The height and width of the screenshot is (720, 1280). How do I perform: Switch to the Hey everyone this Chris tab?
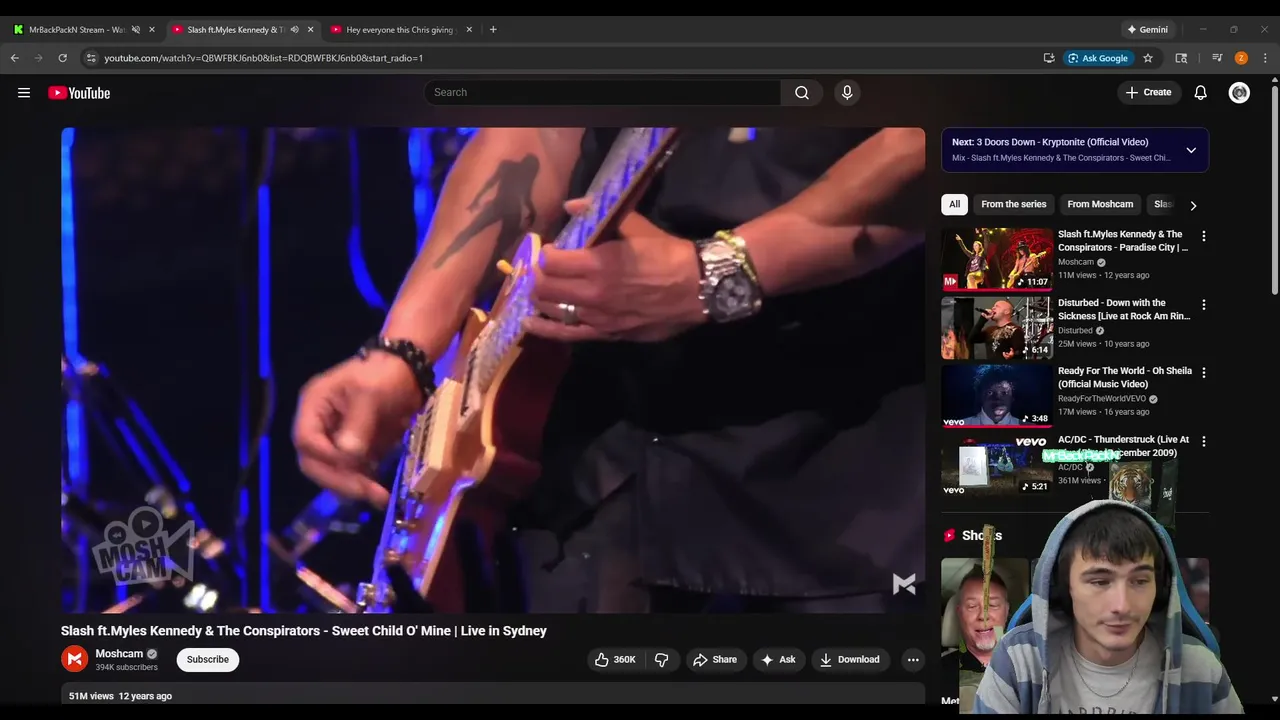coord(400,29)
